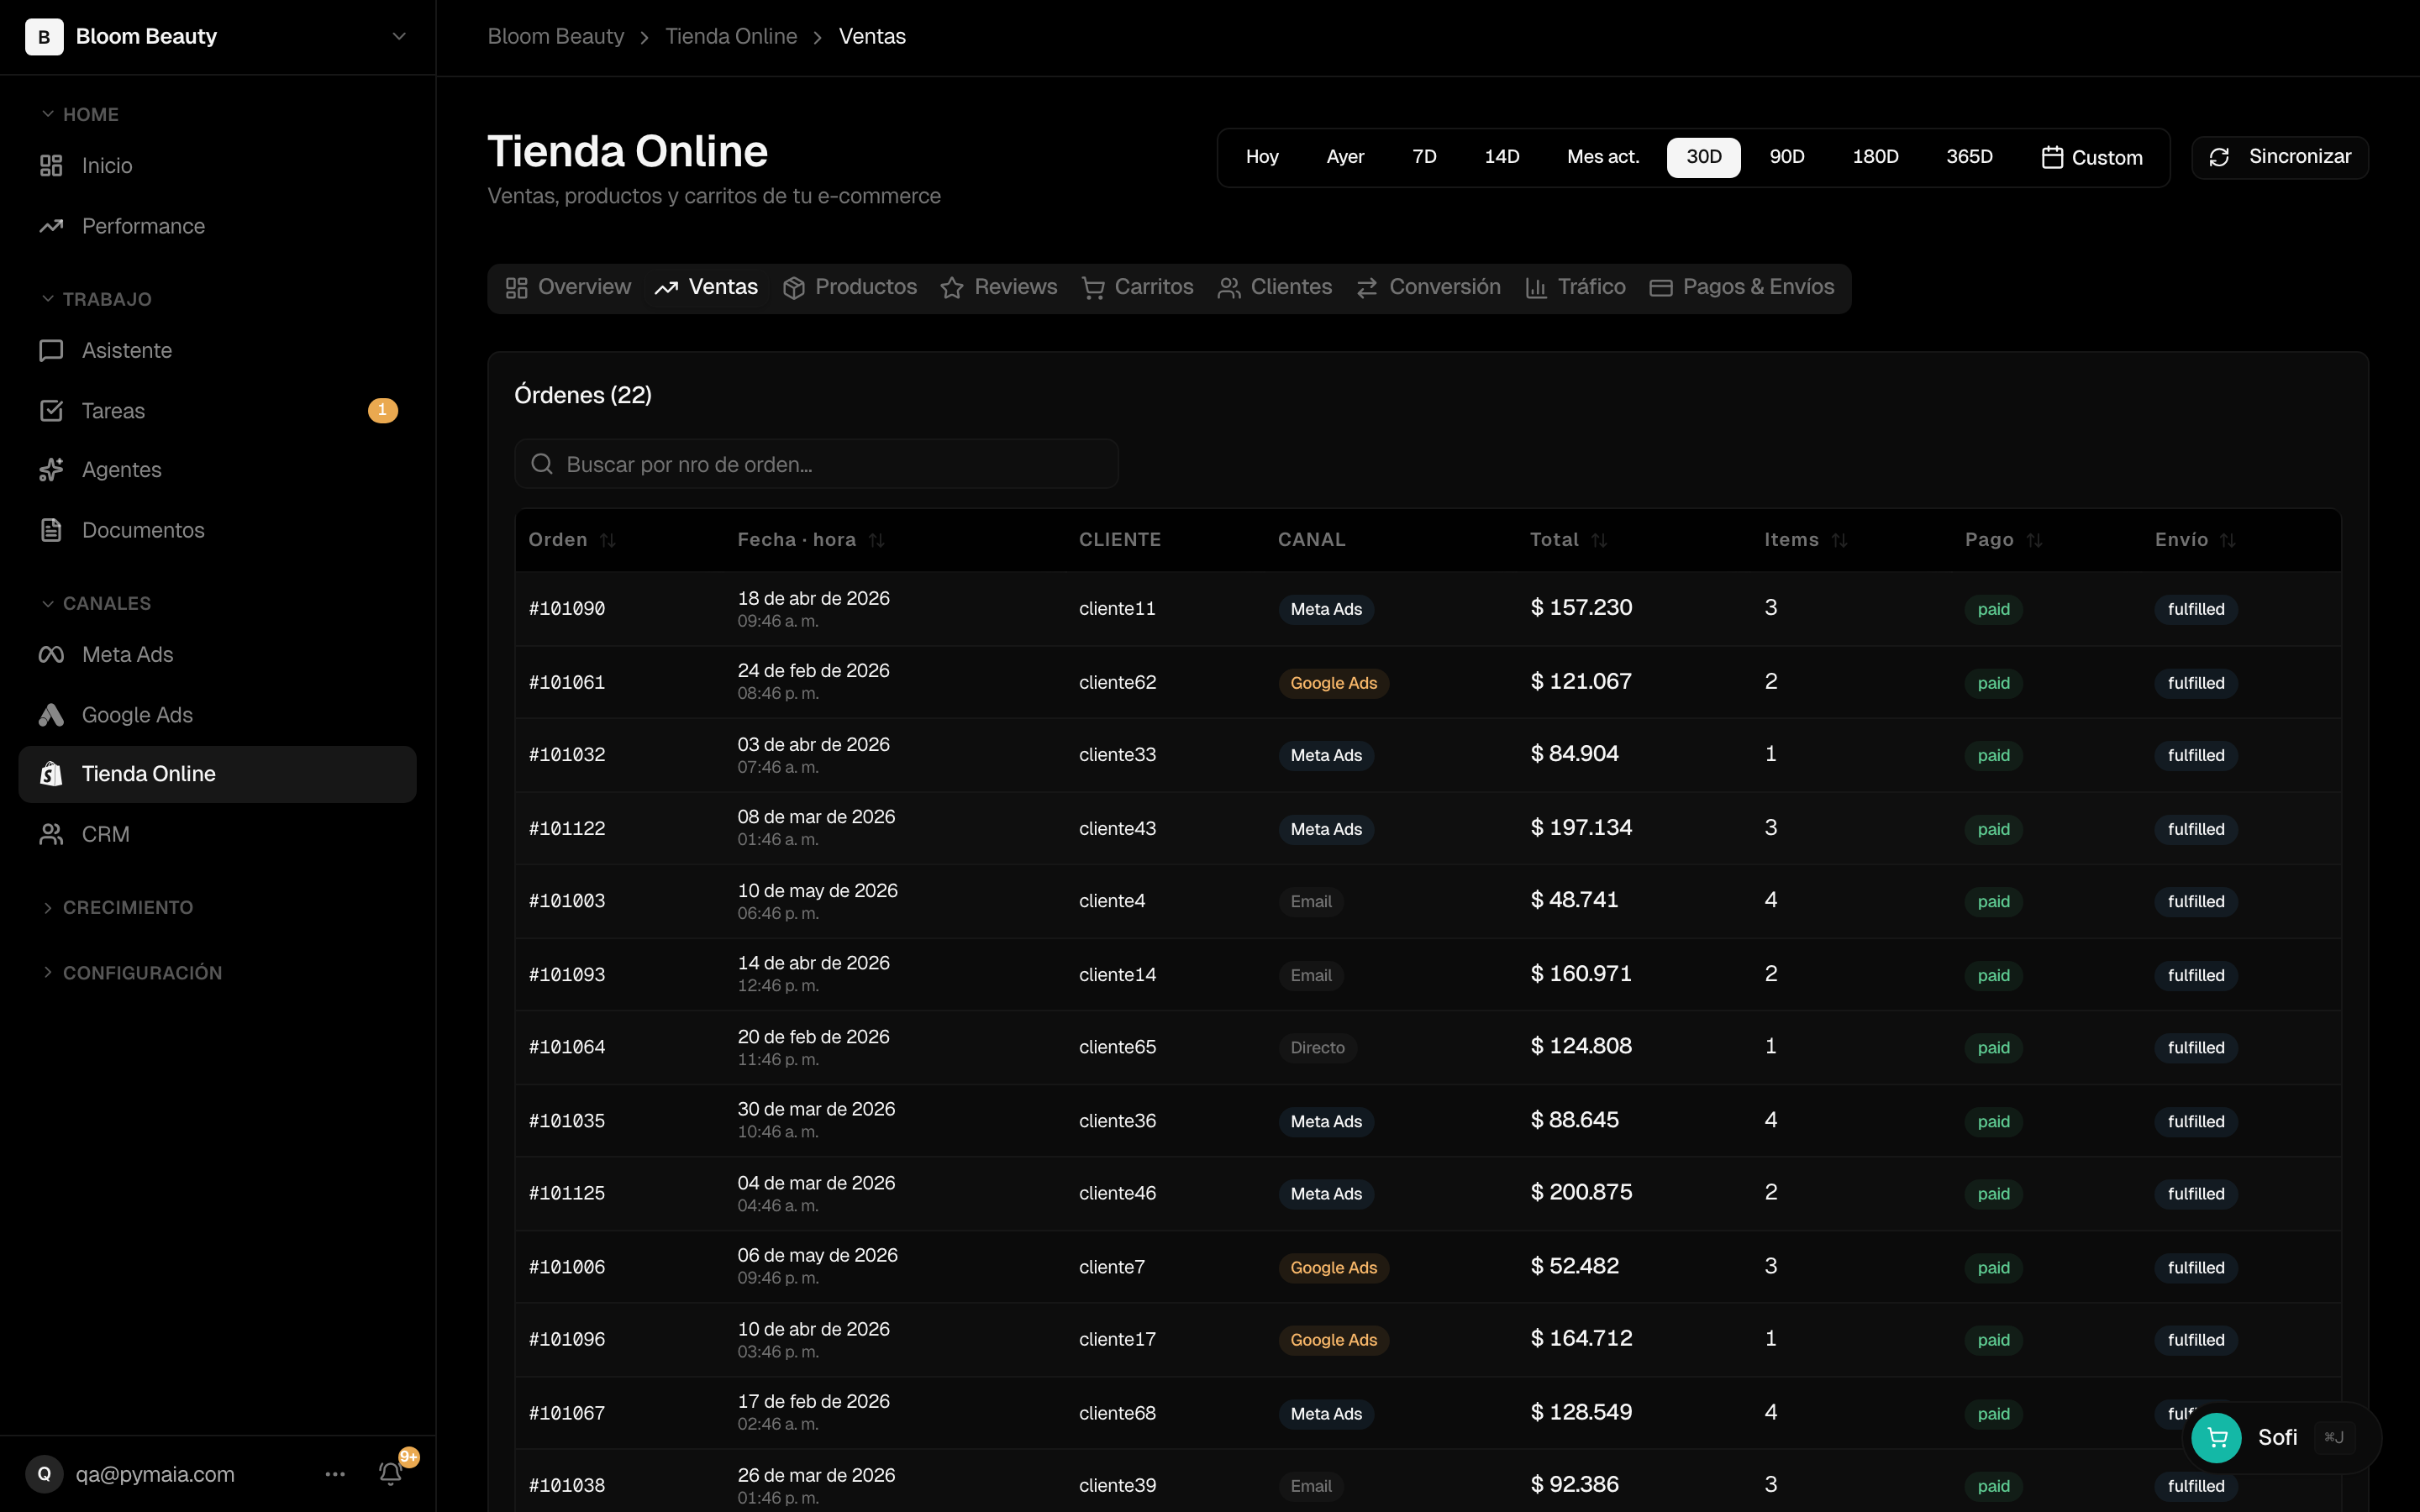2420x1512 pixels.
Task: Click Bloom Beauty breadcrumb link
Action: coord(555,37)
